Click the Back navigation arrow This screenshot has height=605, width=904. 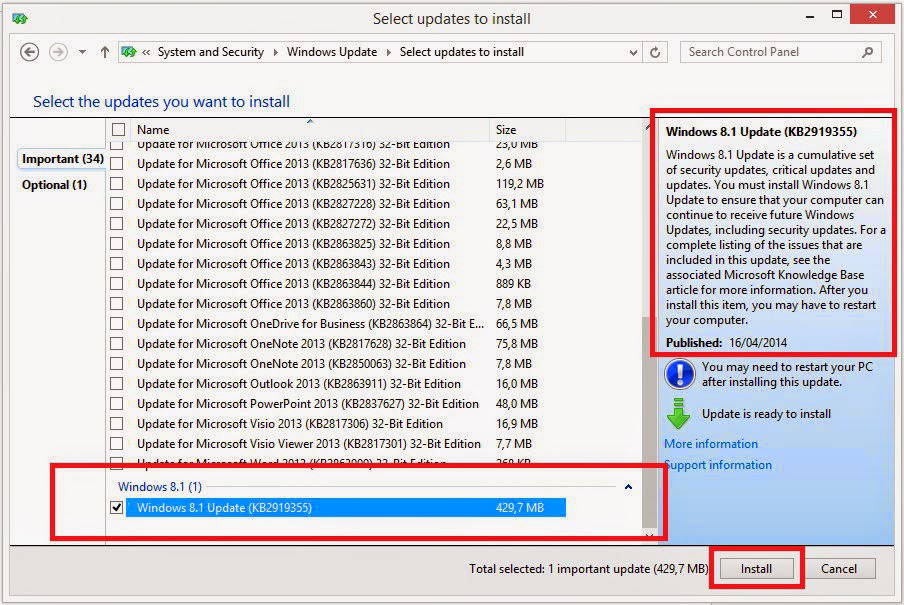[29, 52]
